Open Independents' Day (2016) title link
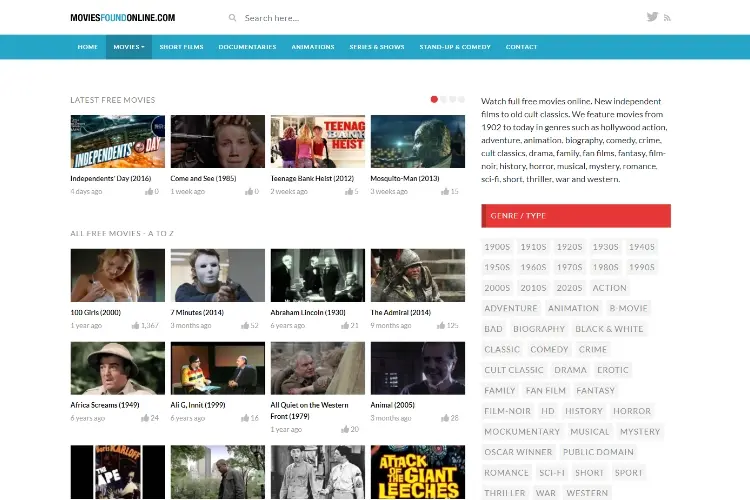 click(x=110, y=178)
